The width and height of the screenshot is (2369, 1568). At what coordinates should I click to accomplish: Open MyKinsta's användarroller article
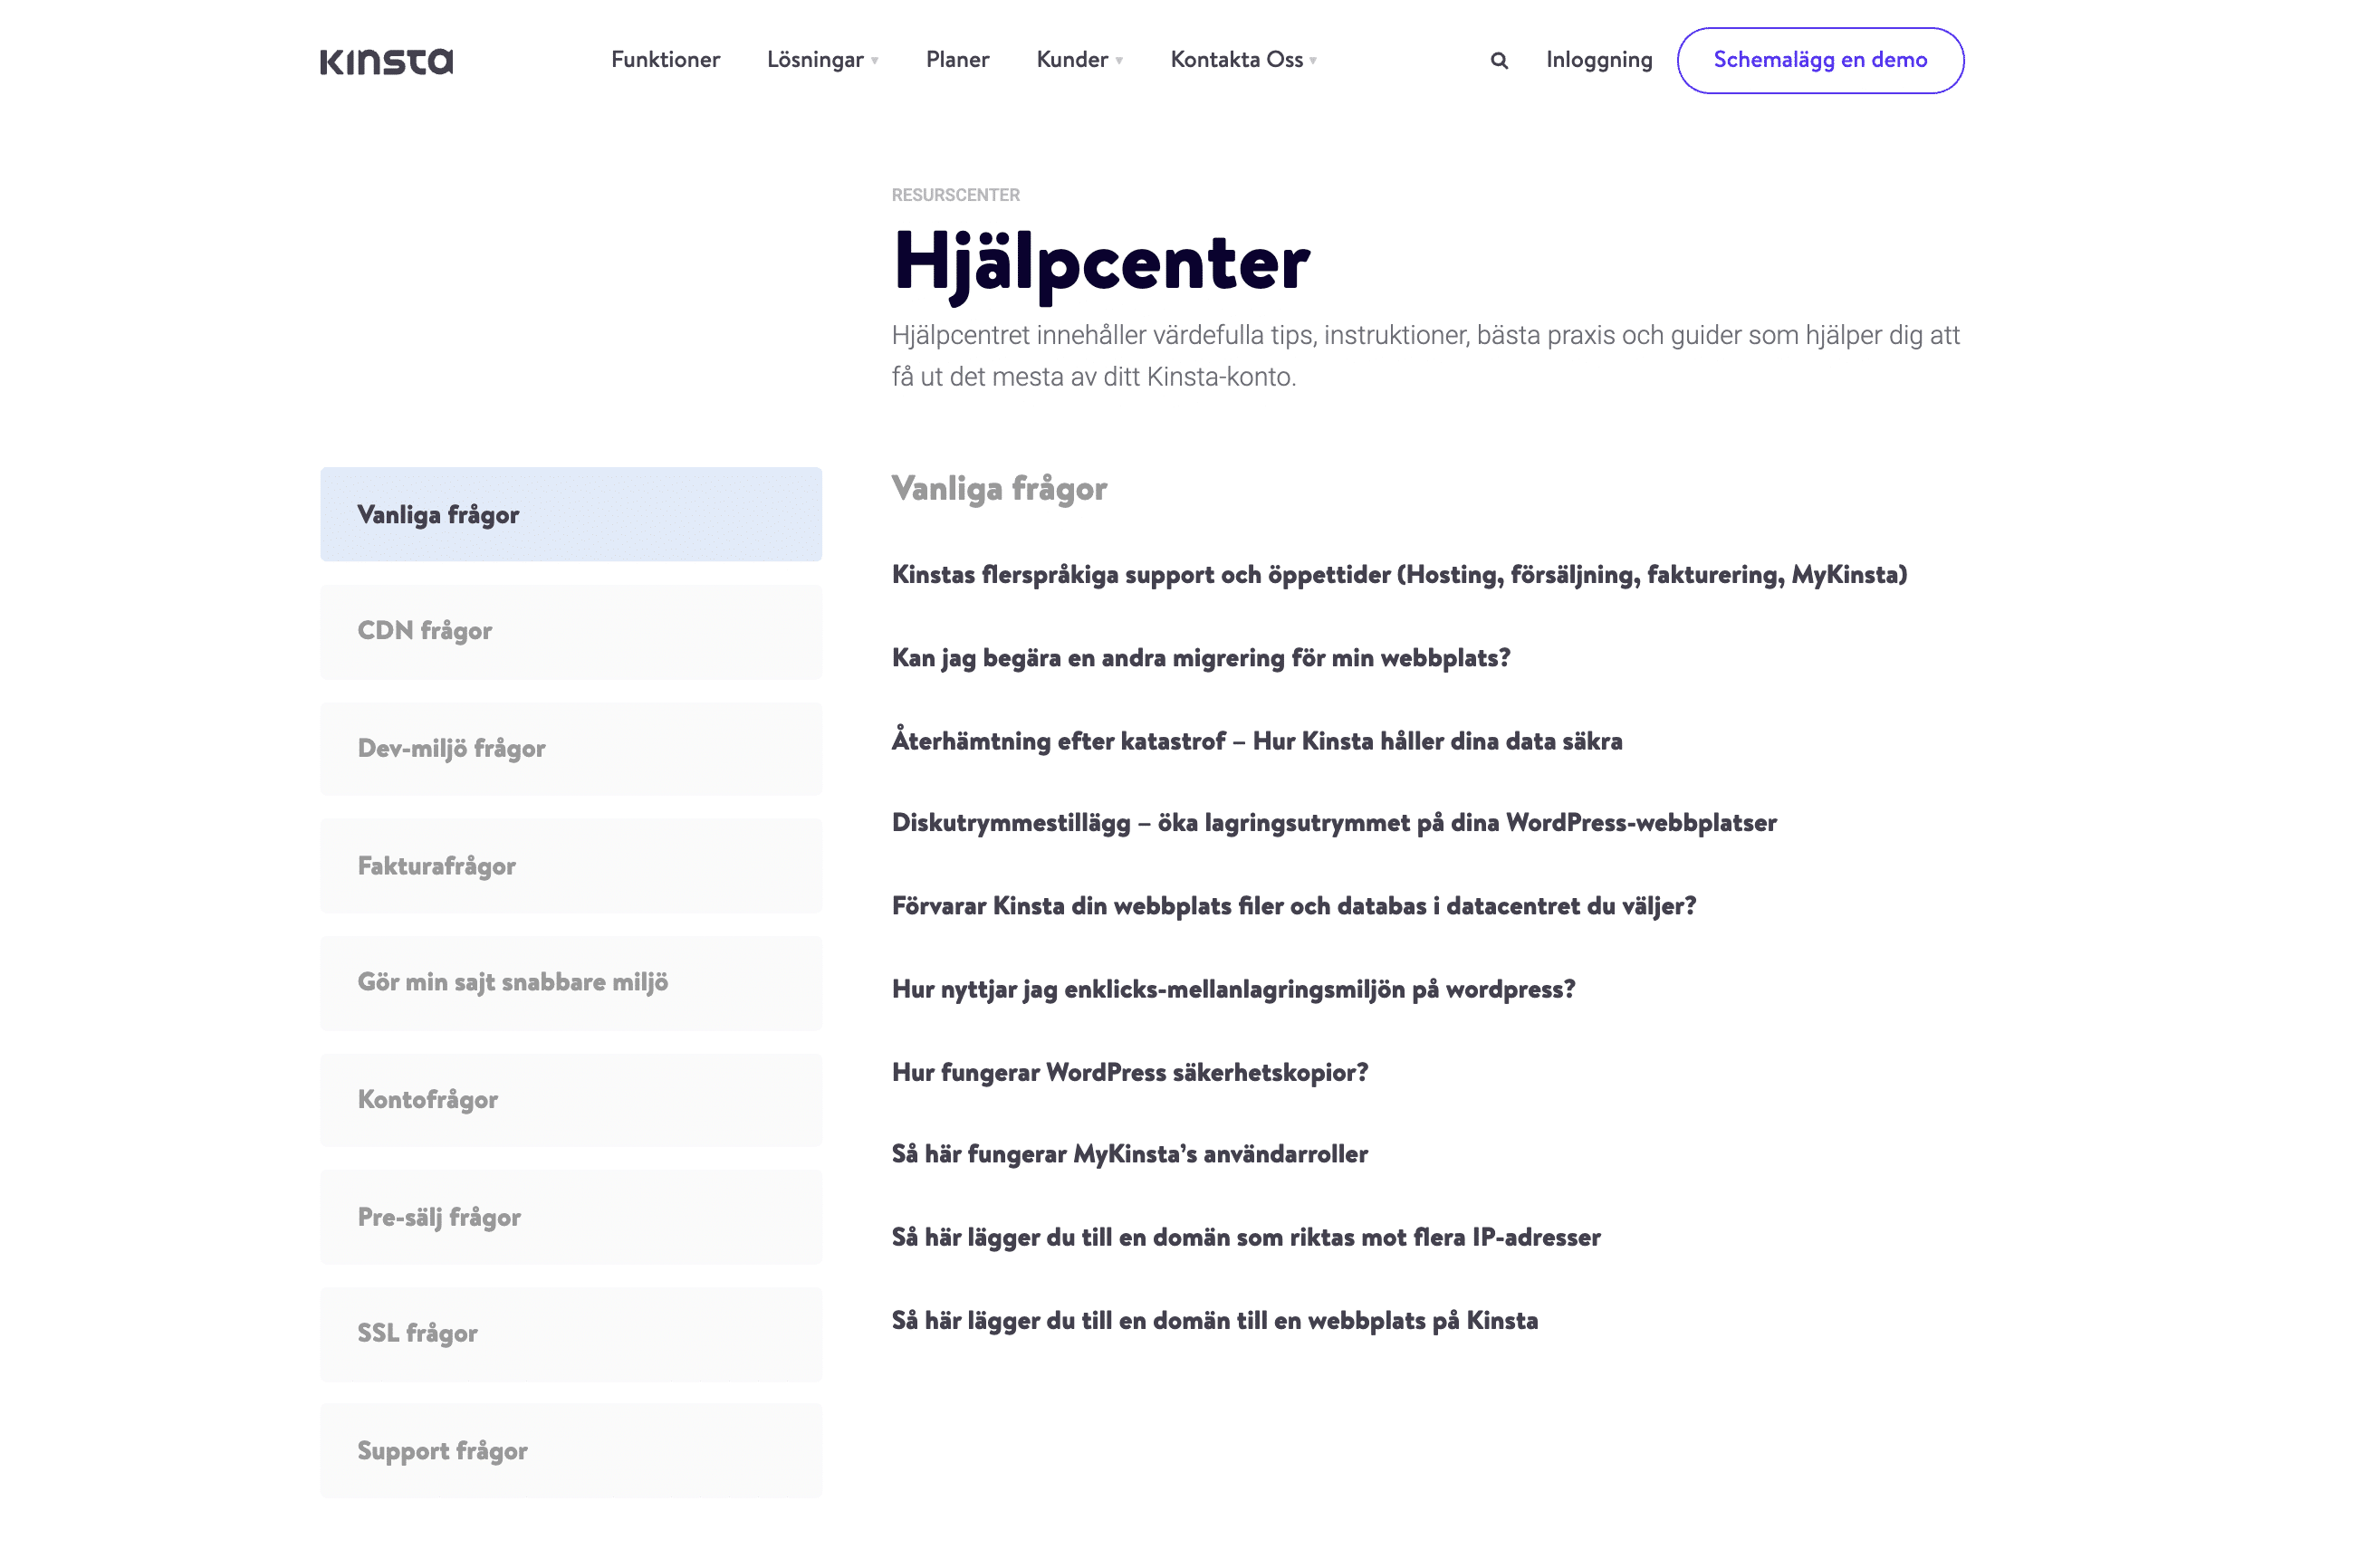pos(1129,1154)
